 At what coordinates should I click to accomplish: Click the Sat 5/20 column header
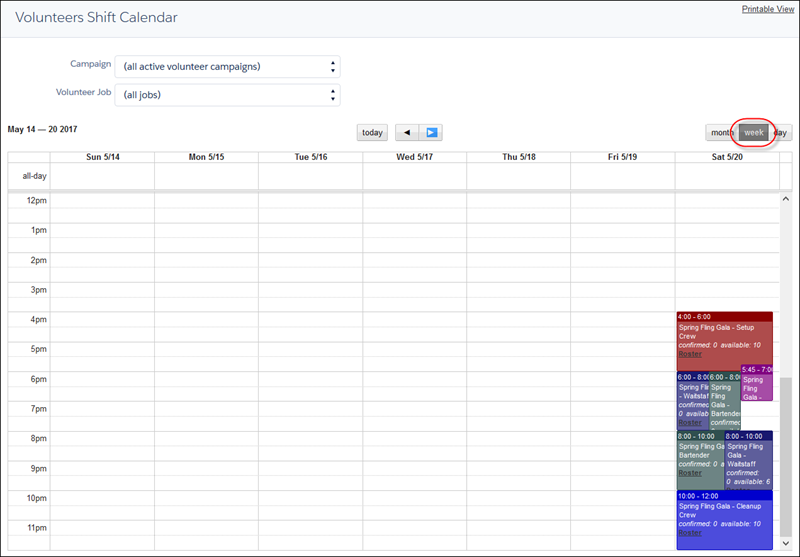tap(727, 157)
